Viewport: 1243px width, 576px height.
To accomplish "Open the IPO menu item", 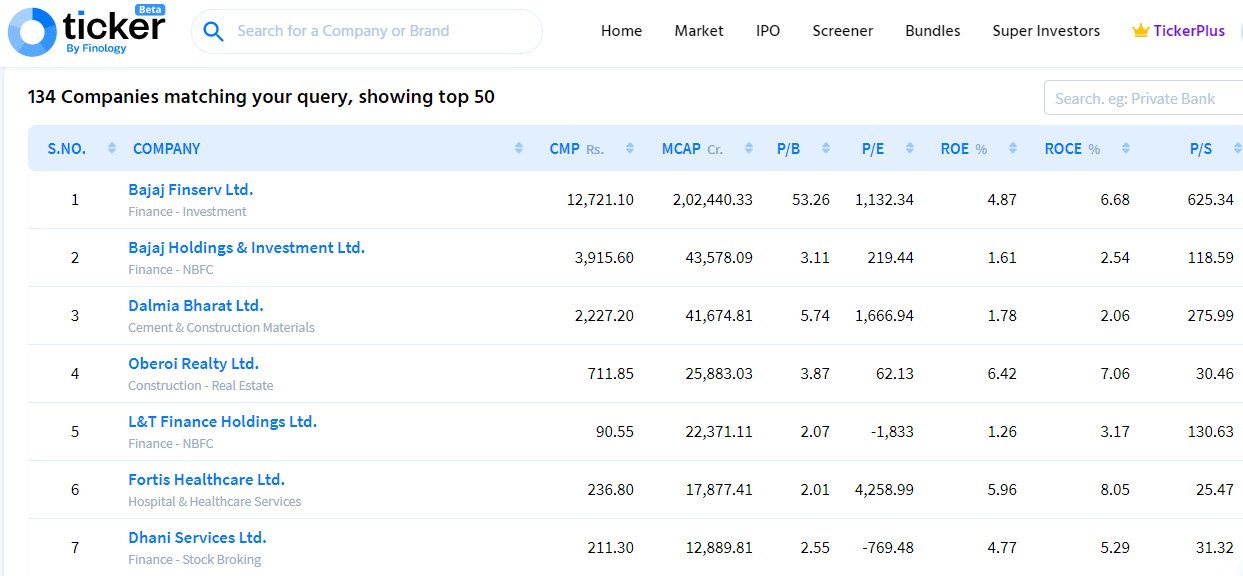I will coord(768,31).
